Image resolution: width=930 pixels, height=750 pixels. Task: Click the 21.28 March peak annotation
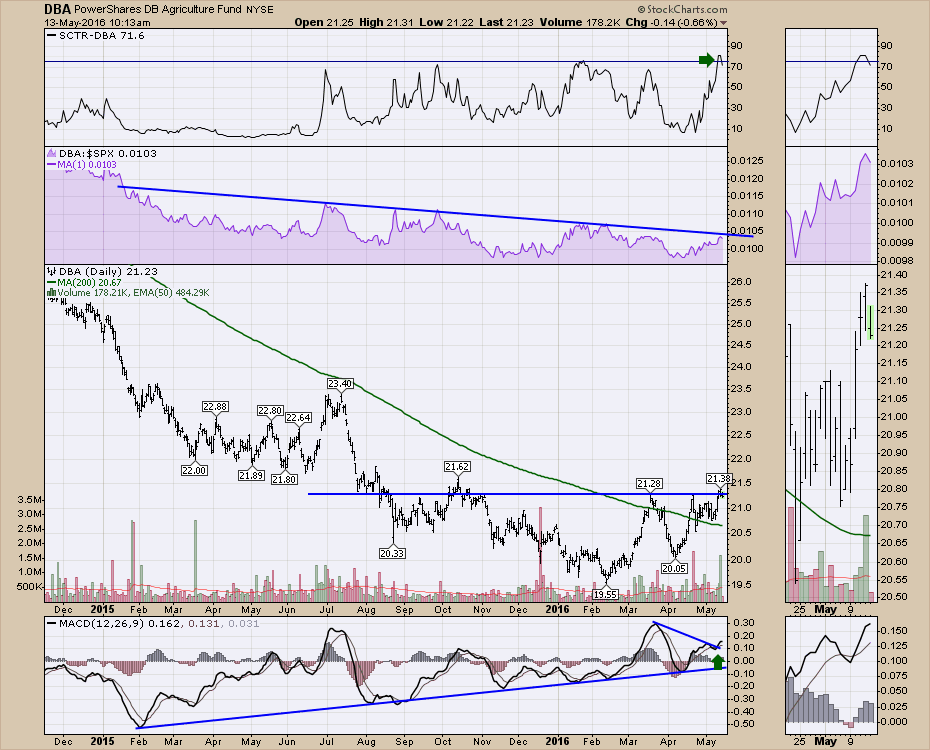pyautogui.click(x=649, y=484)
